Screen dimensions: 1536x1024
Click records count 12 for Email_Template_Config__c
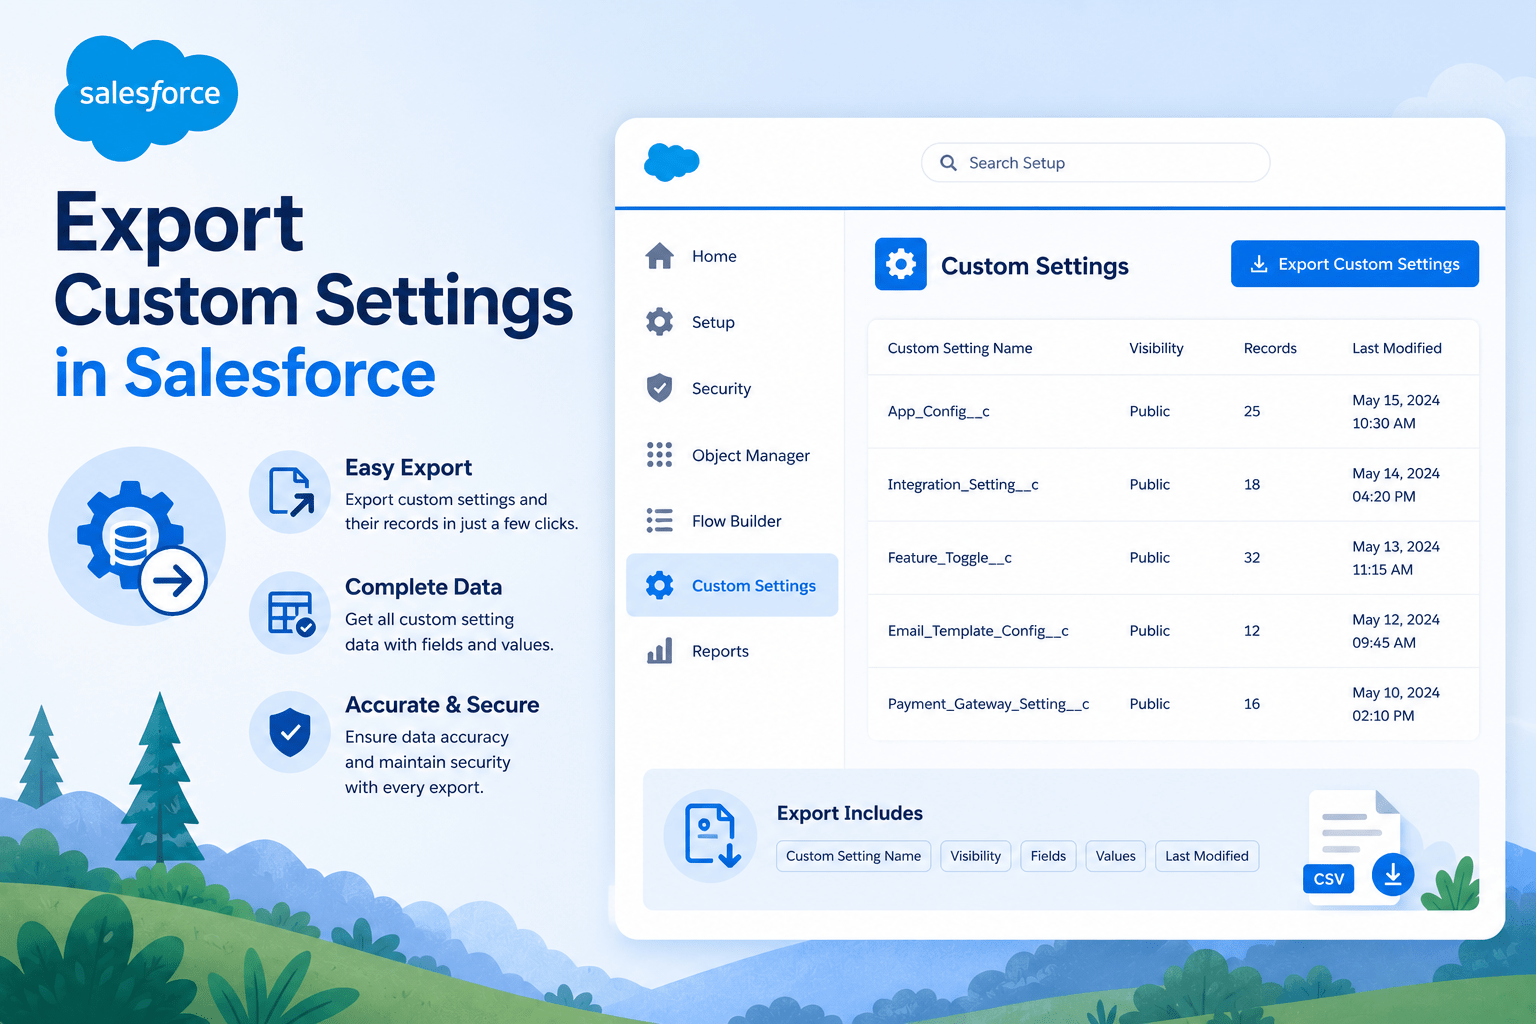[1252, 630]
